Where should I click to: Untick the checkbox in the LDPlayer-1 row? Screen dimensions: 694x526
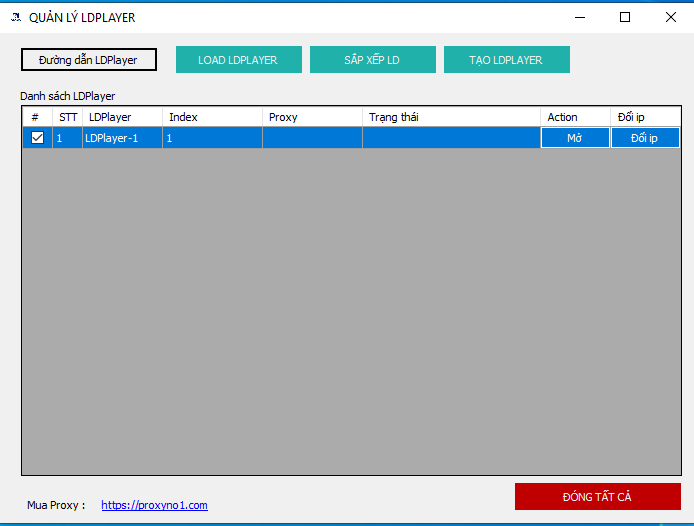pyautogui.click(x=38, y=138)
